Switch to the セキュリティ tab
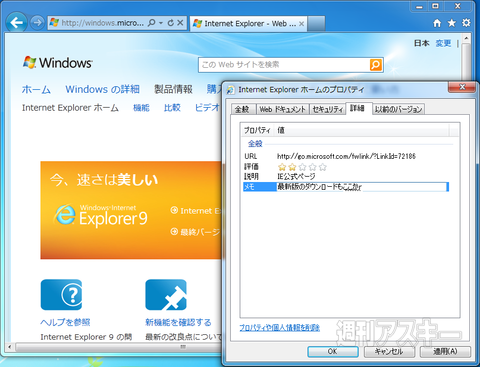Image resolution: width=480 pixels, height=367 pixels. click(x=328, y=109)
